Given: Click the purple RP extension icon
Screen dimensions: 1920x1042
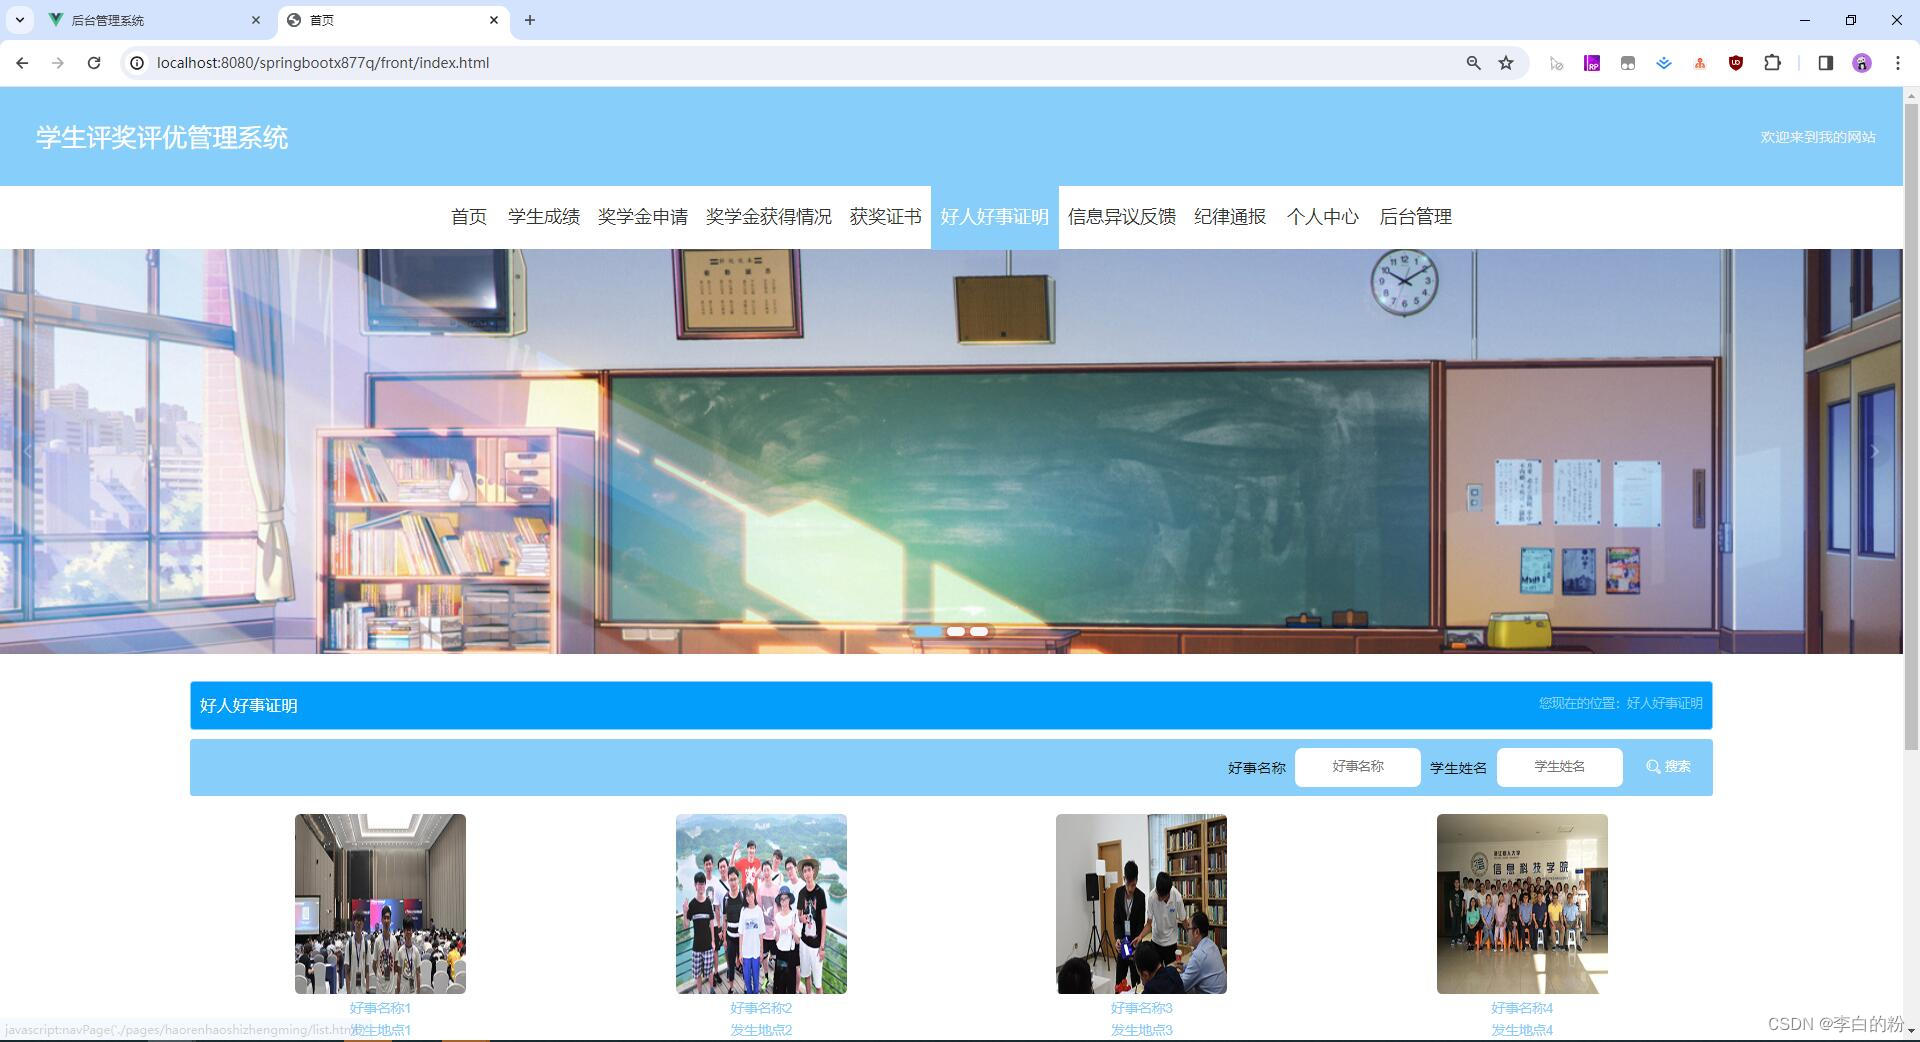Looking at the screenshot, I should point(1592,63).
